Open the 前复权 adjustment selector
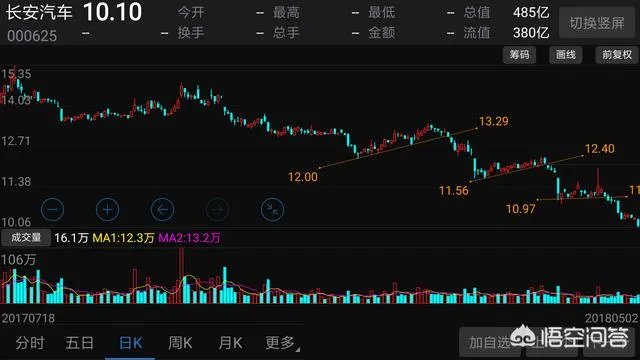Screen dimensions: 640x360 pos(617,55)
